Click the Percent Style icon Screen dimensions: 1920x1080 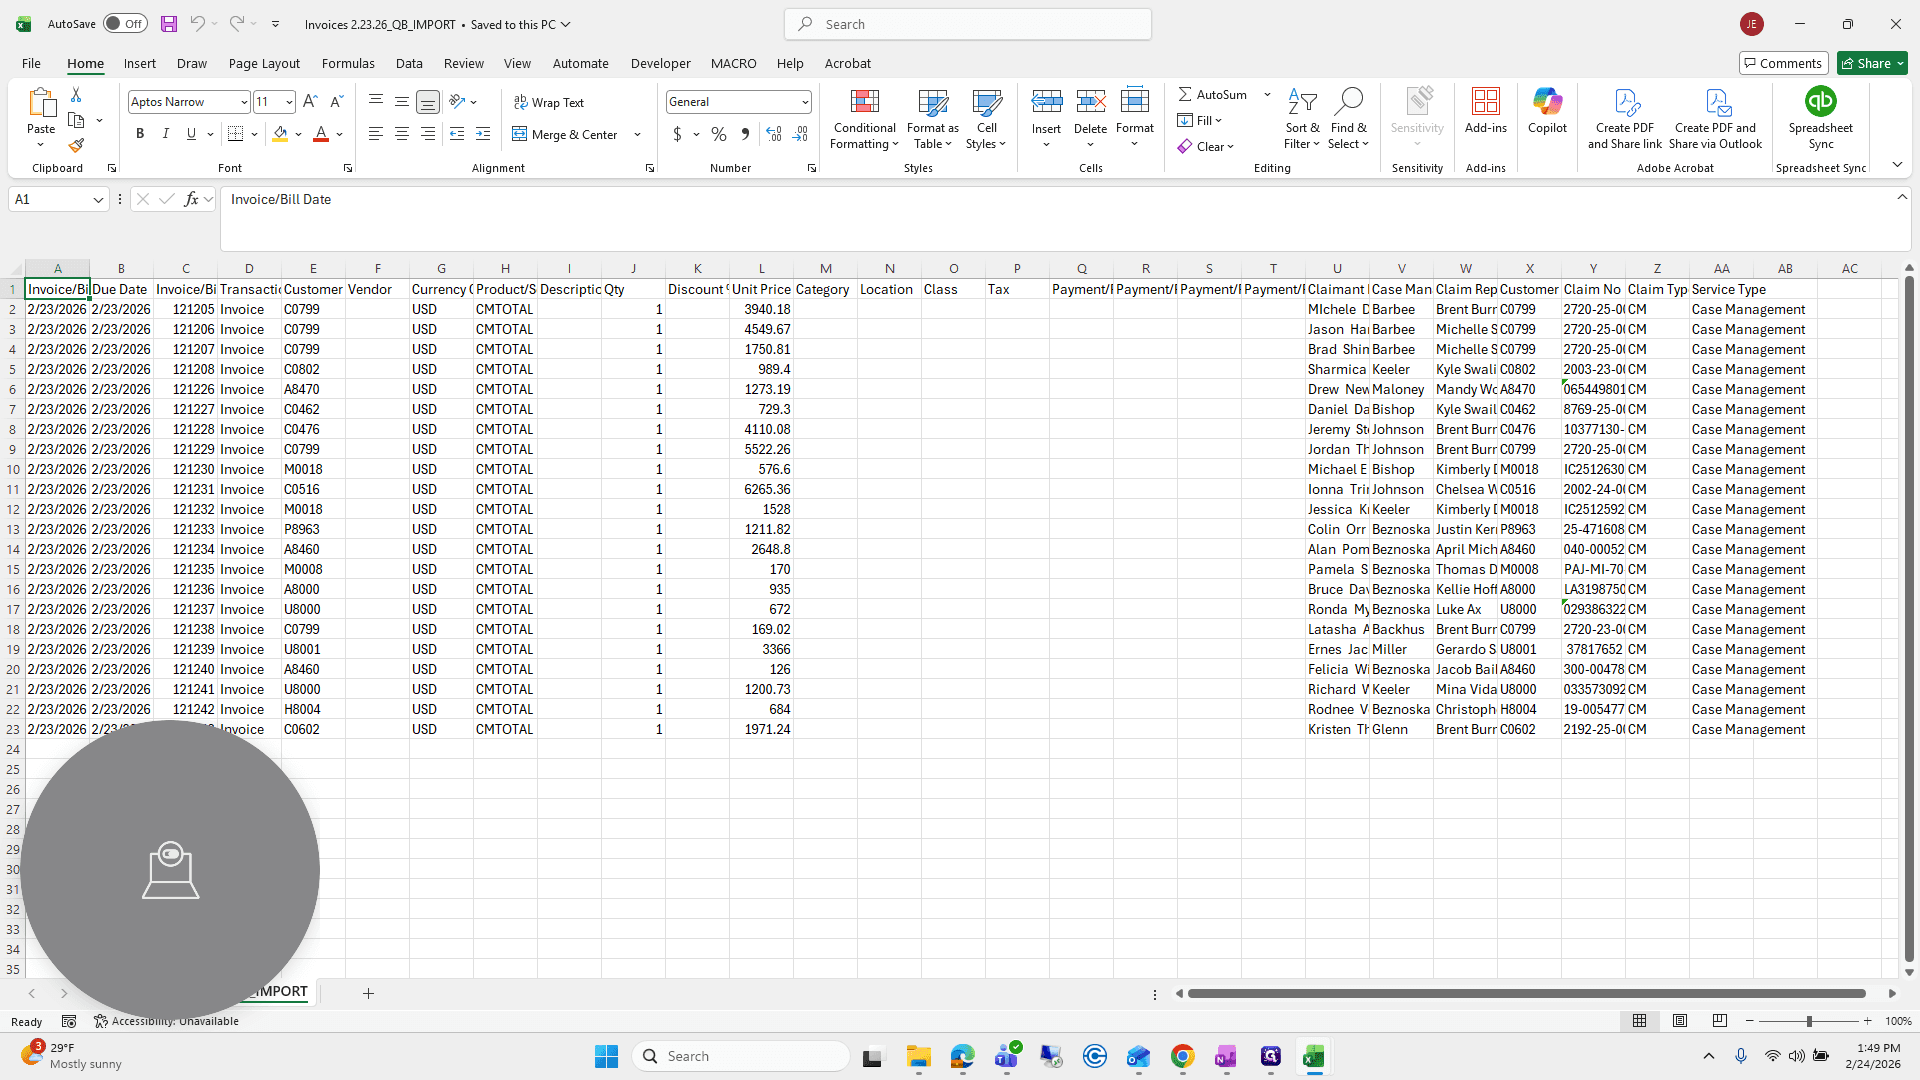(719, 134)
